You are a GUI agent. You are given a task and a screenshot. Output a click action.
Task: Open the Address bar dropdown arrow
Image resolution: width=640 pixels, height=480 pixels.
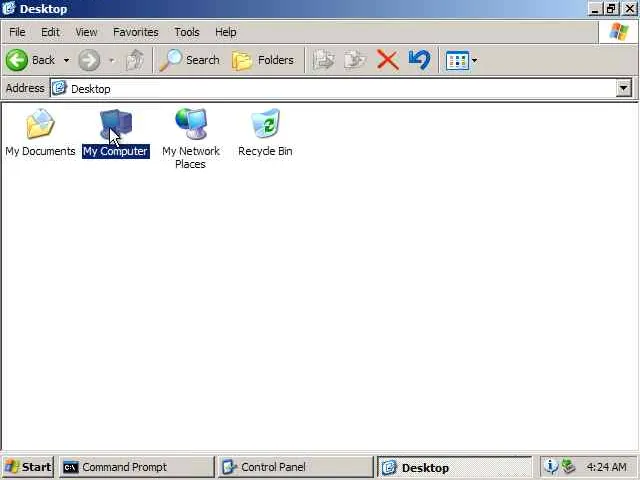point(623,88)
